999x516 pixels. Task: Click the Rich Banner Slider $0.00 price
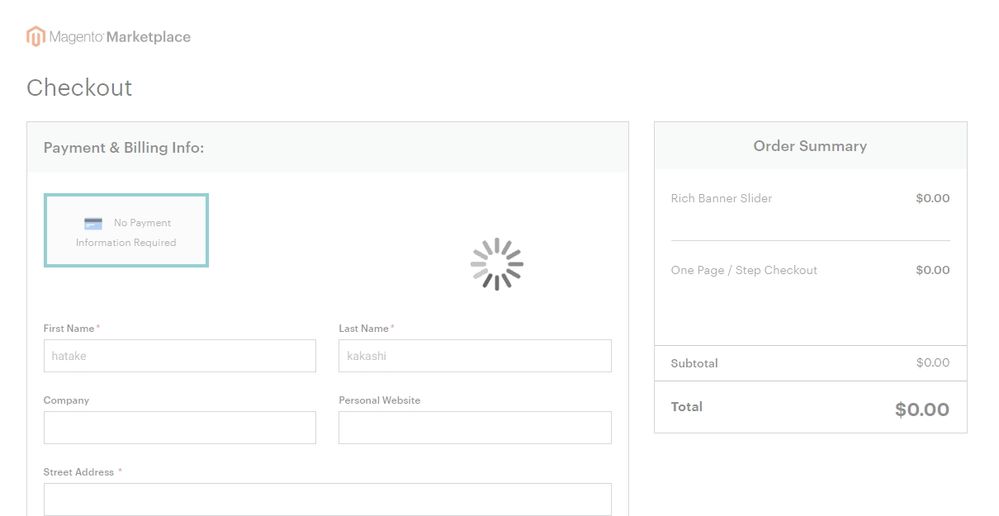(x=933, y=198)
